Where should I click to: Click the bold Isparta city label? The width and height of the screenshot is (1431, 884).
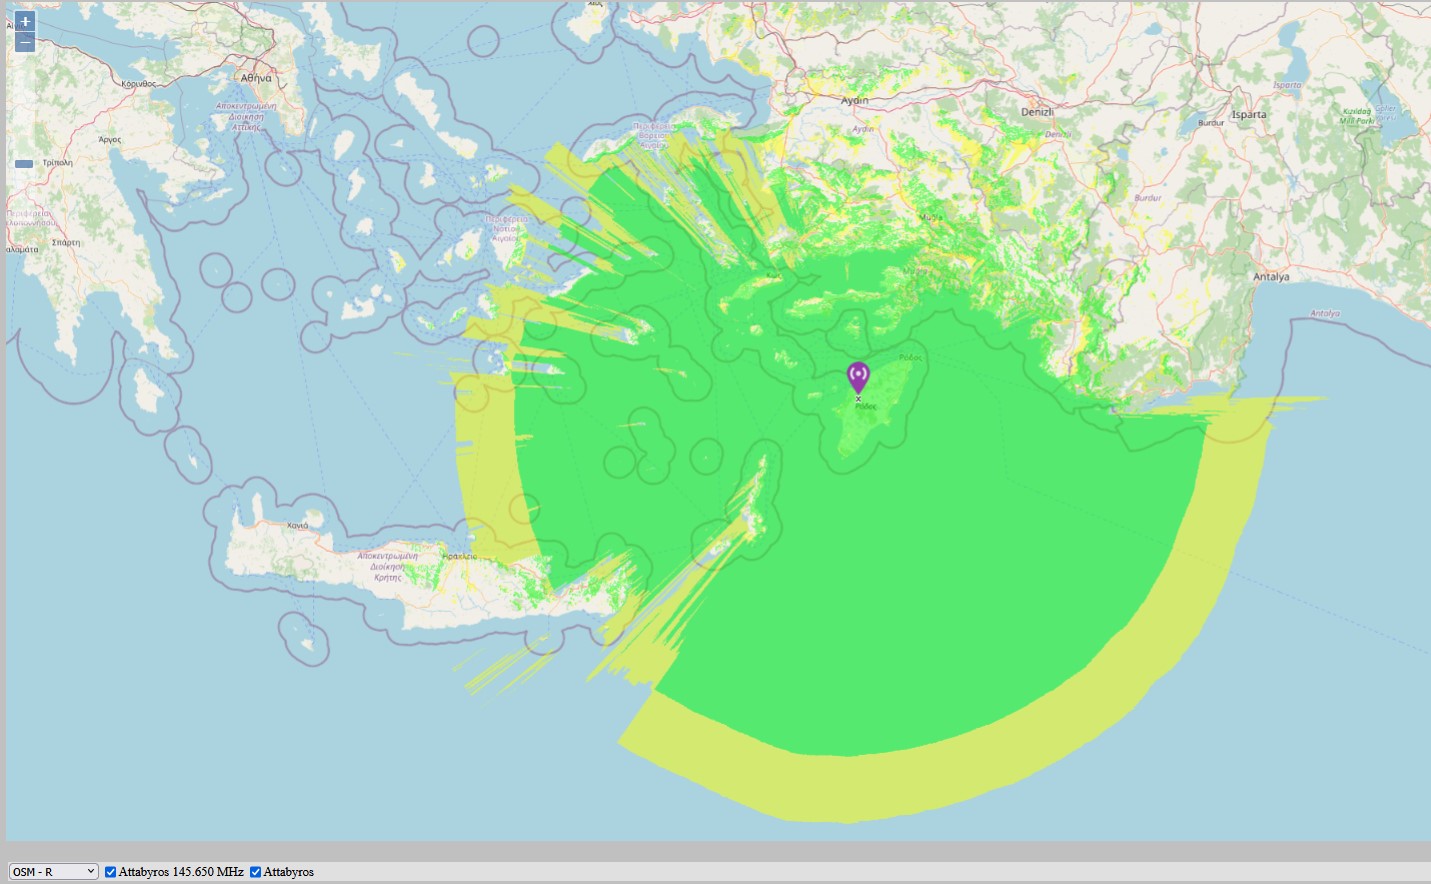pyautogui.click(x=1248, y=114)
